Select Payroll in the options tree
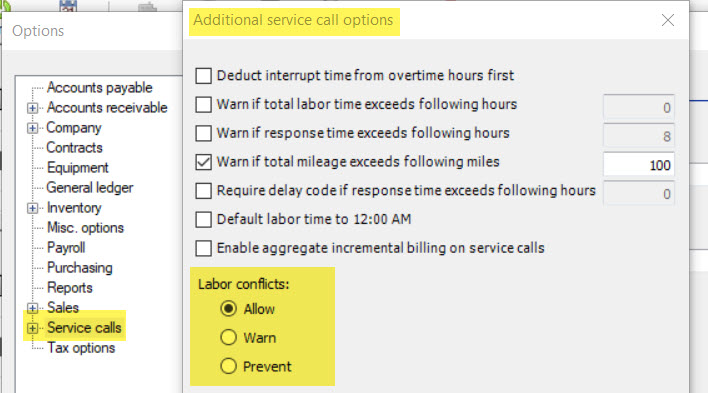 click(66, 248)
